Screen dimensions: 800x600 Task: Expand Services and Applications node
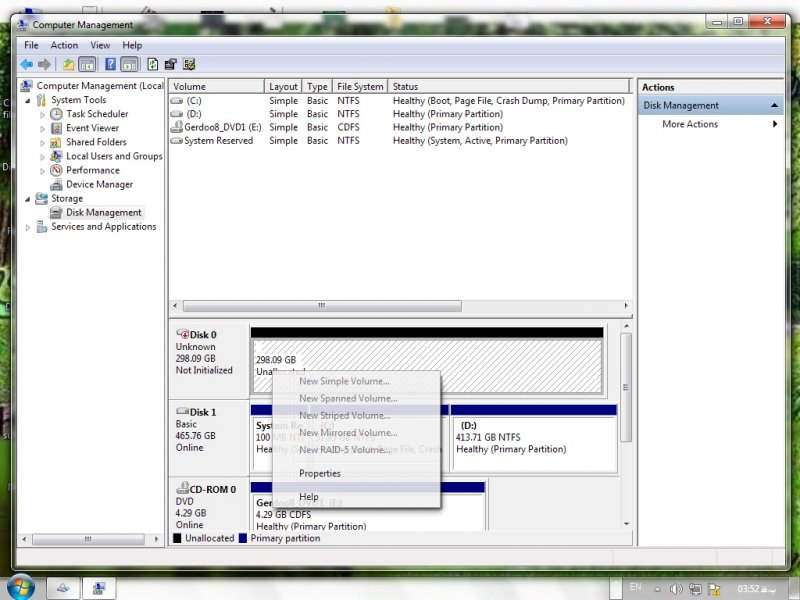pyautogui.click(x=28, y=228)
